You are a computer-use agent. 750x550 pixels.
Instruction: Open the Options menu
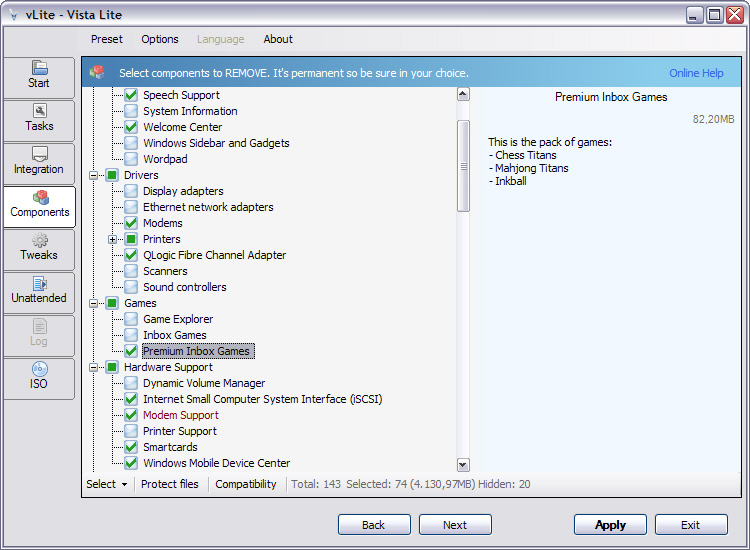160,39
